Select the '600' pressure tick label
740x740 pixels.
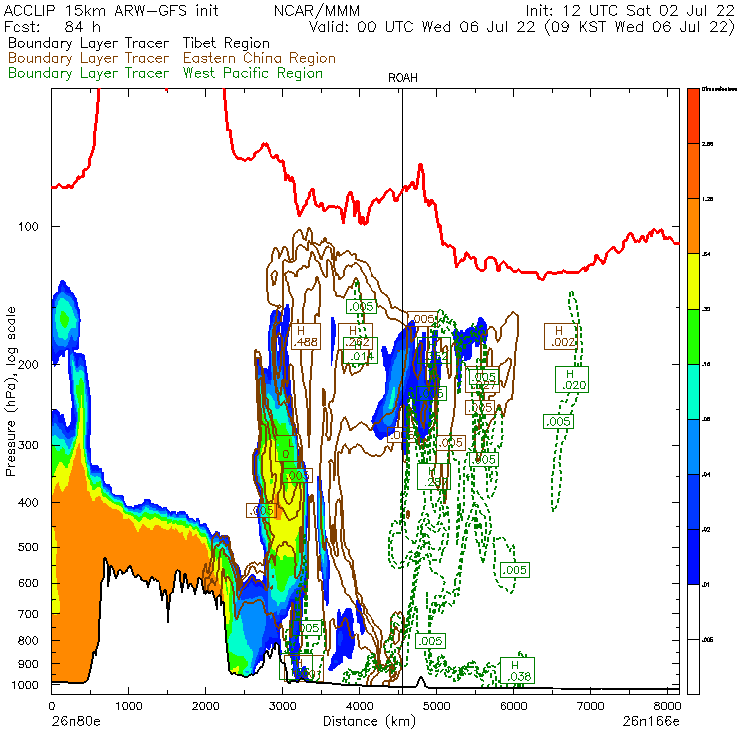tap(28, 583)
